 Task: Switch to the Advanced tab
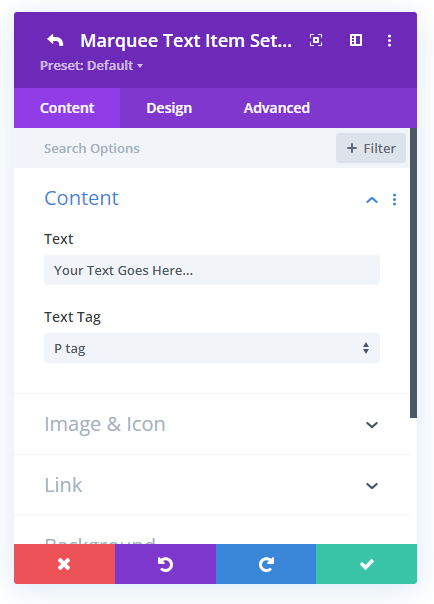(276, 108)
